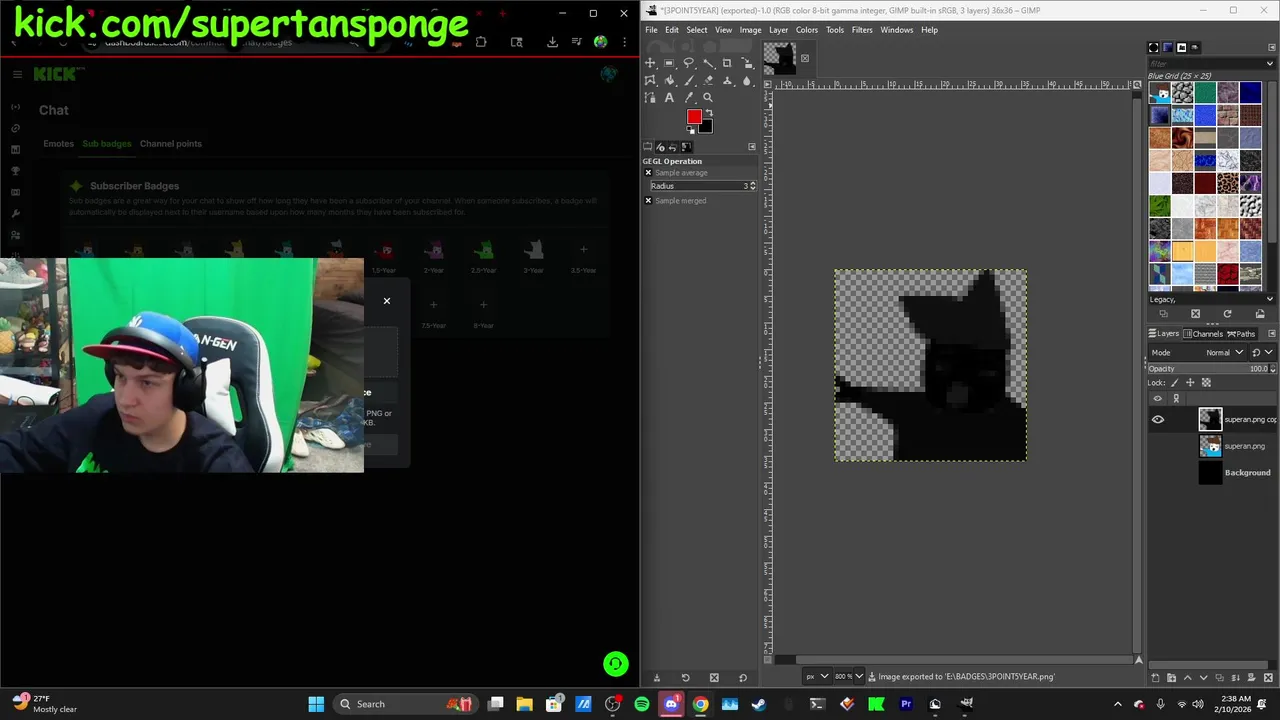Open the Undo History tab icon

673,147
